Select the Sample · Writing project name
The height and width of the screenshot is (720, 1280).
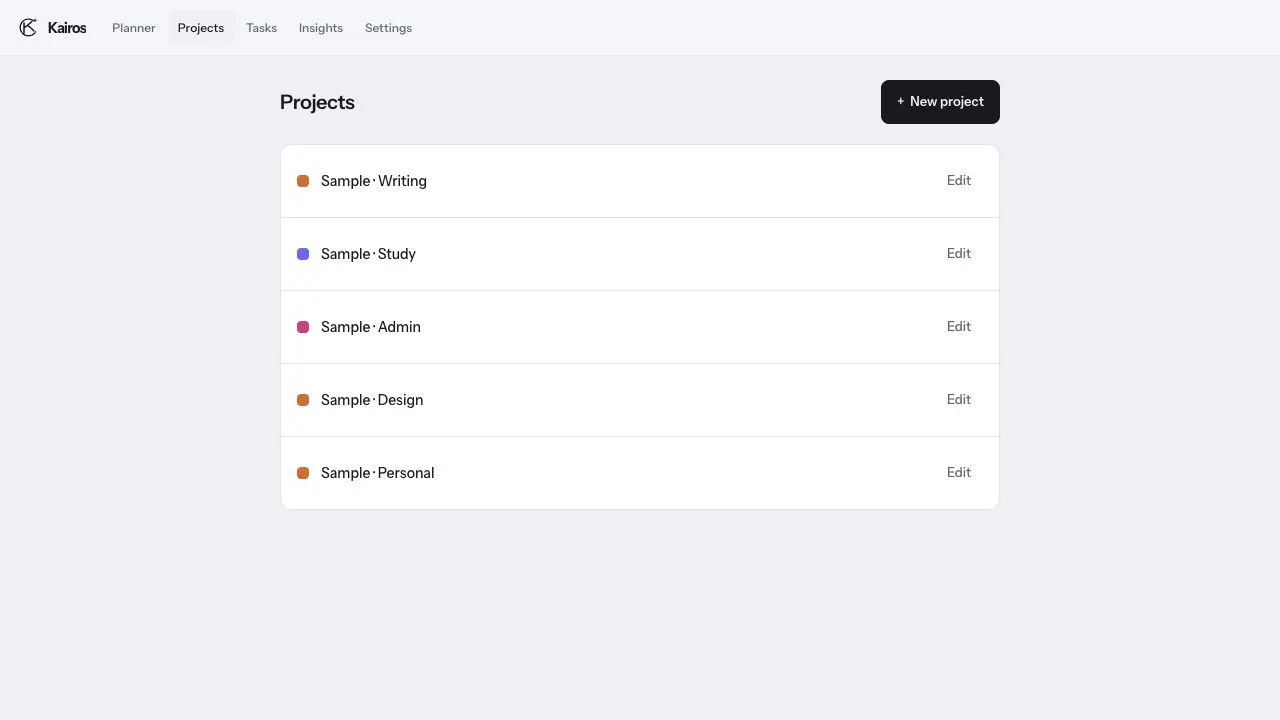(374, 181)
